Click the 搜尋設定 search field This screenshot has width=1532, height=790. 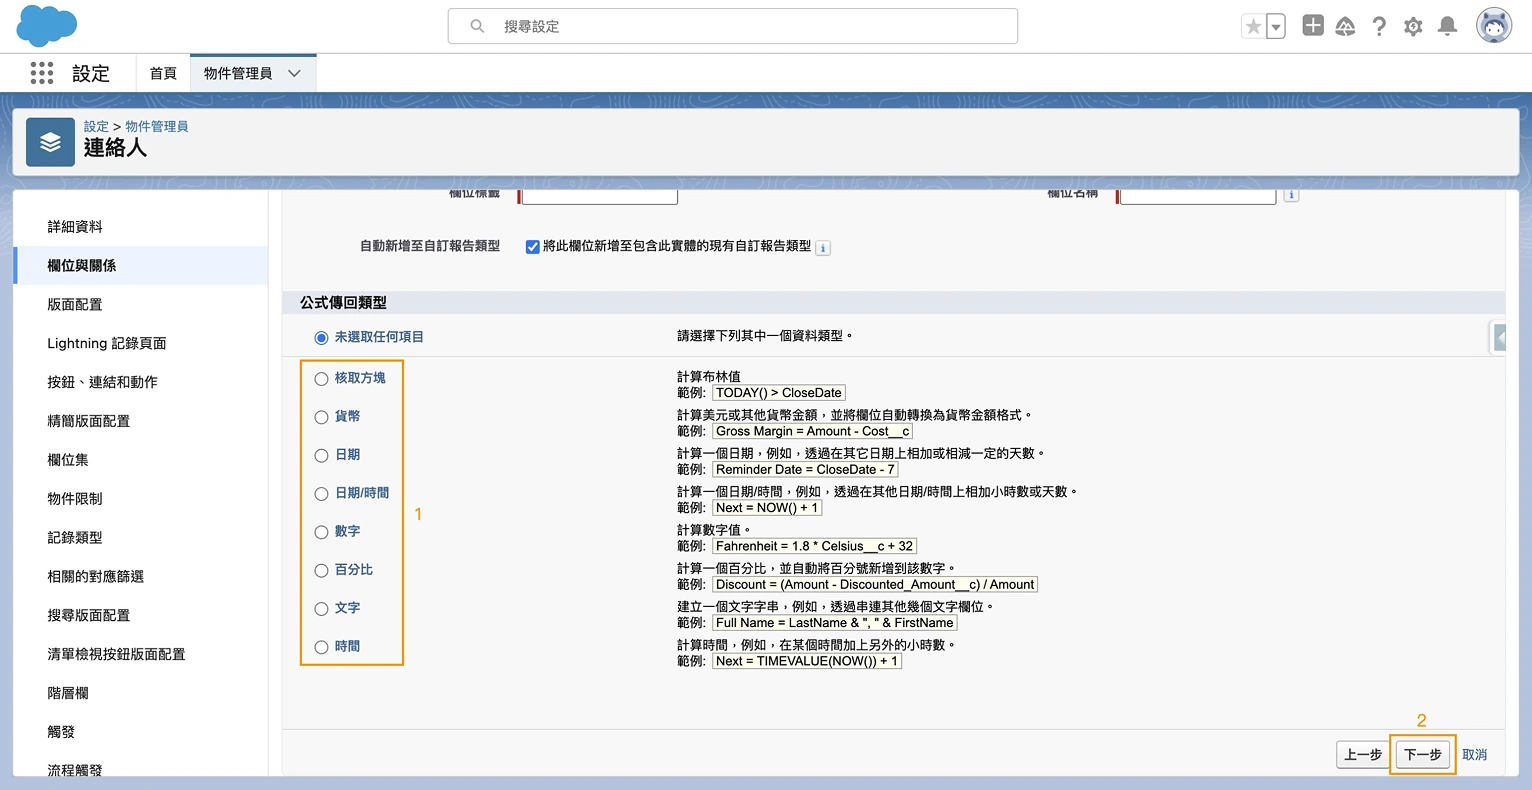(x=732, y=26)
